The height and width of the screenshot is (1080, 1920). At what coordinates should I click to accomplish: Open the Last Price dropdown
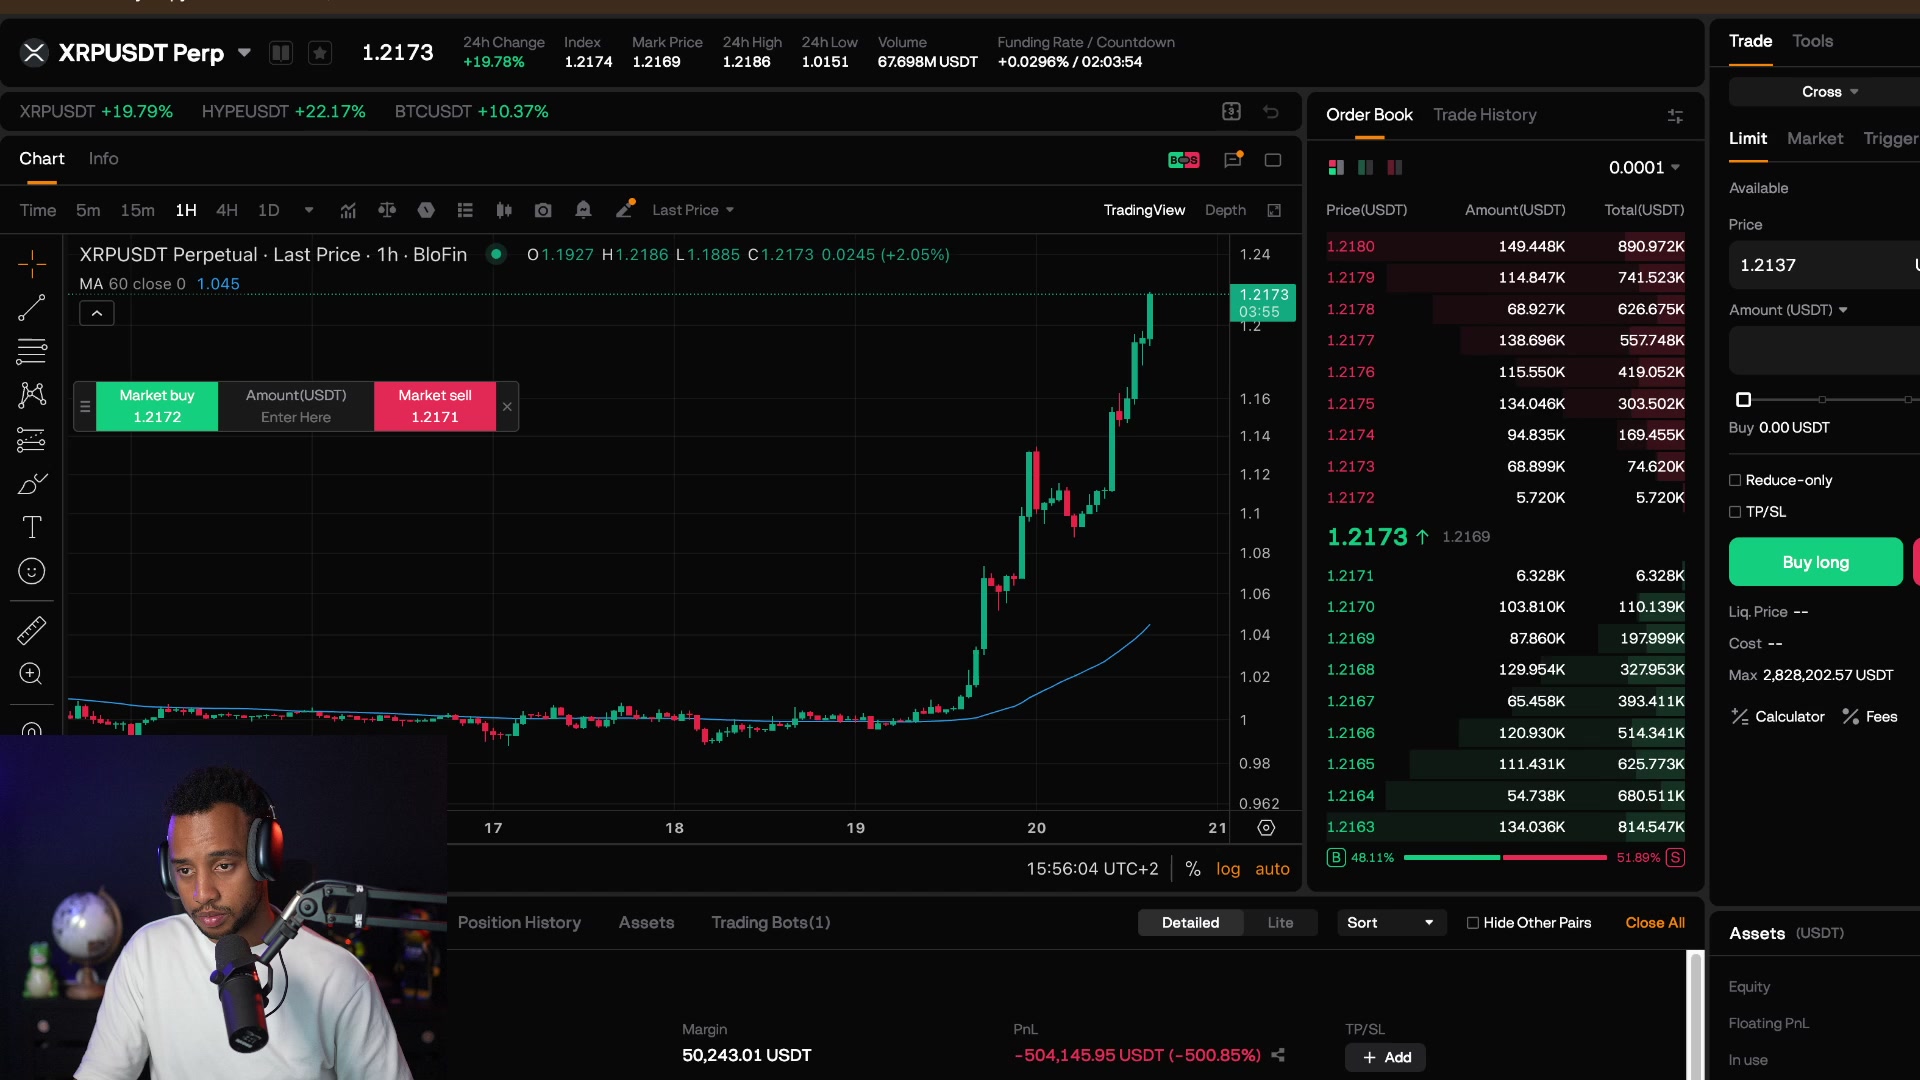[693, 210]
